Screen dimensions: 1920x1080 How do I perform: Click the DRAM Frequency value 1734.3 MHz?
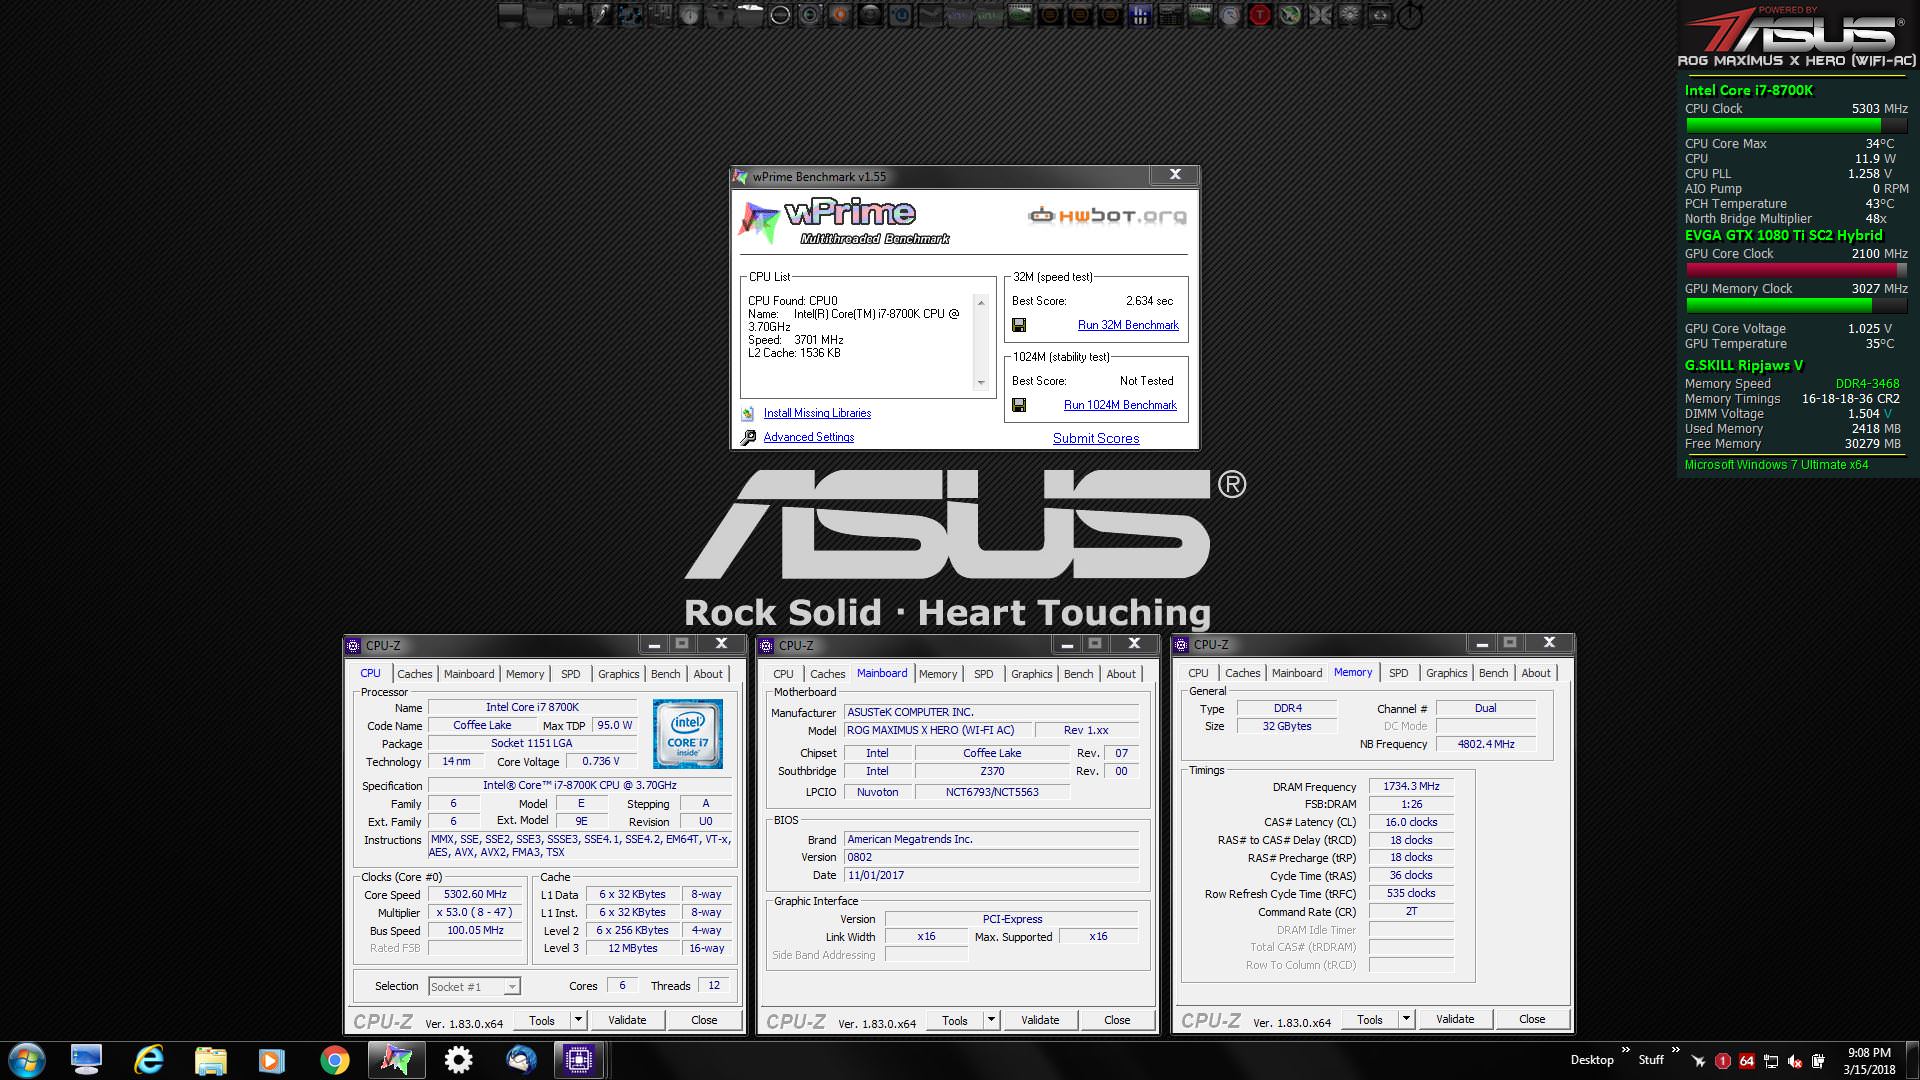pyautogui.click(x=1411, y=787)
